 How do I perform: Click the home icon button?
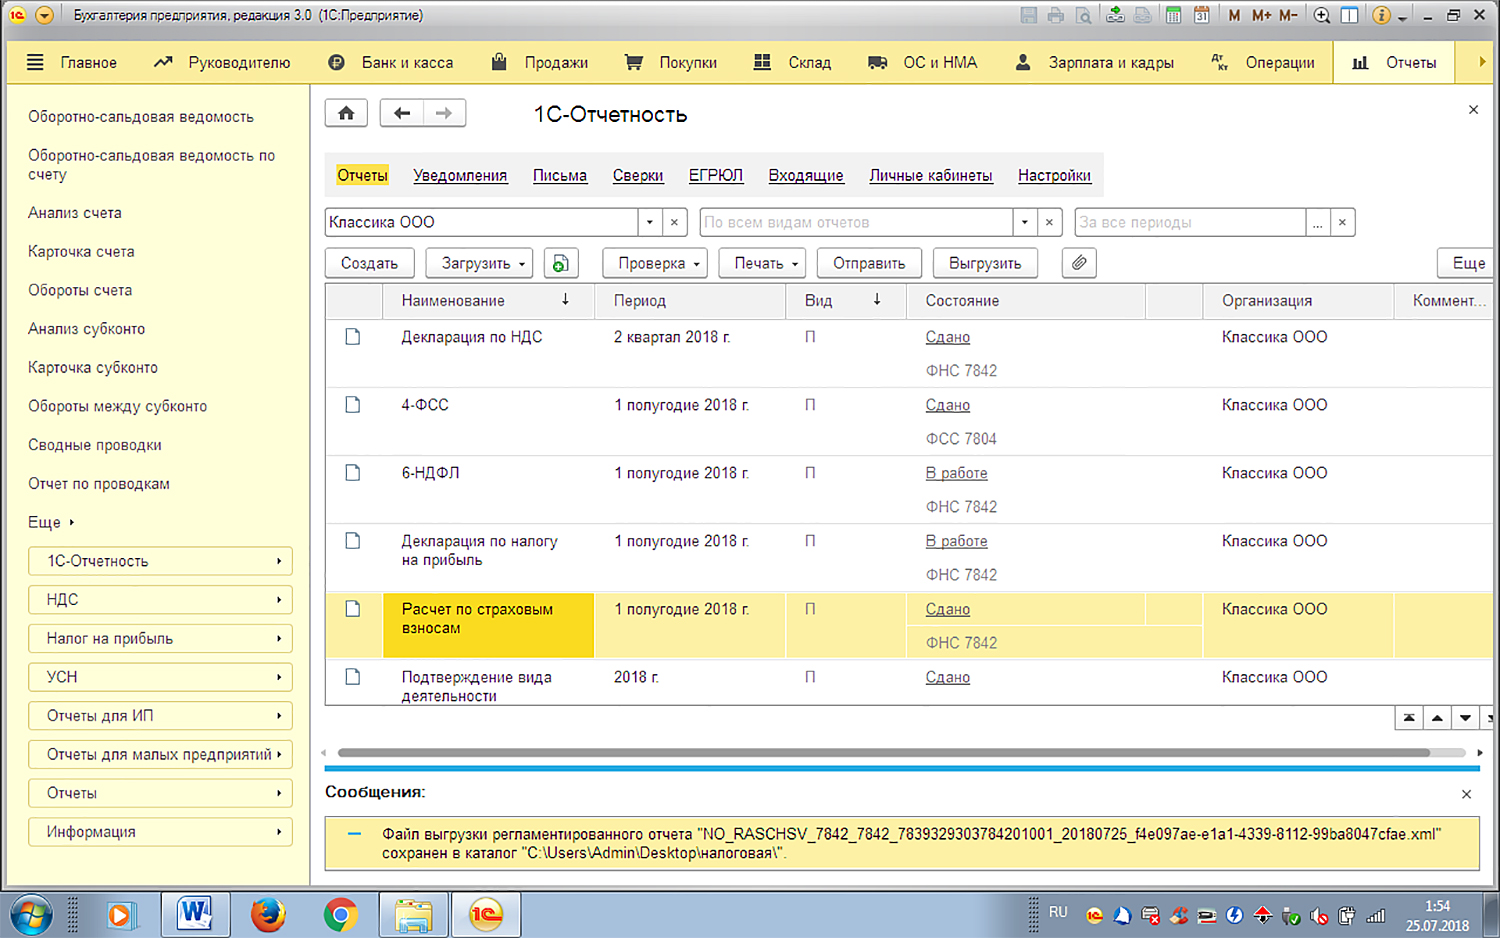coord(346,113)
